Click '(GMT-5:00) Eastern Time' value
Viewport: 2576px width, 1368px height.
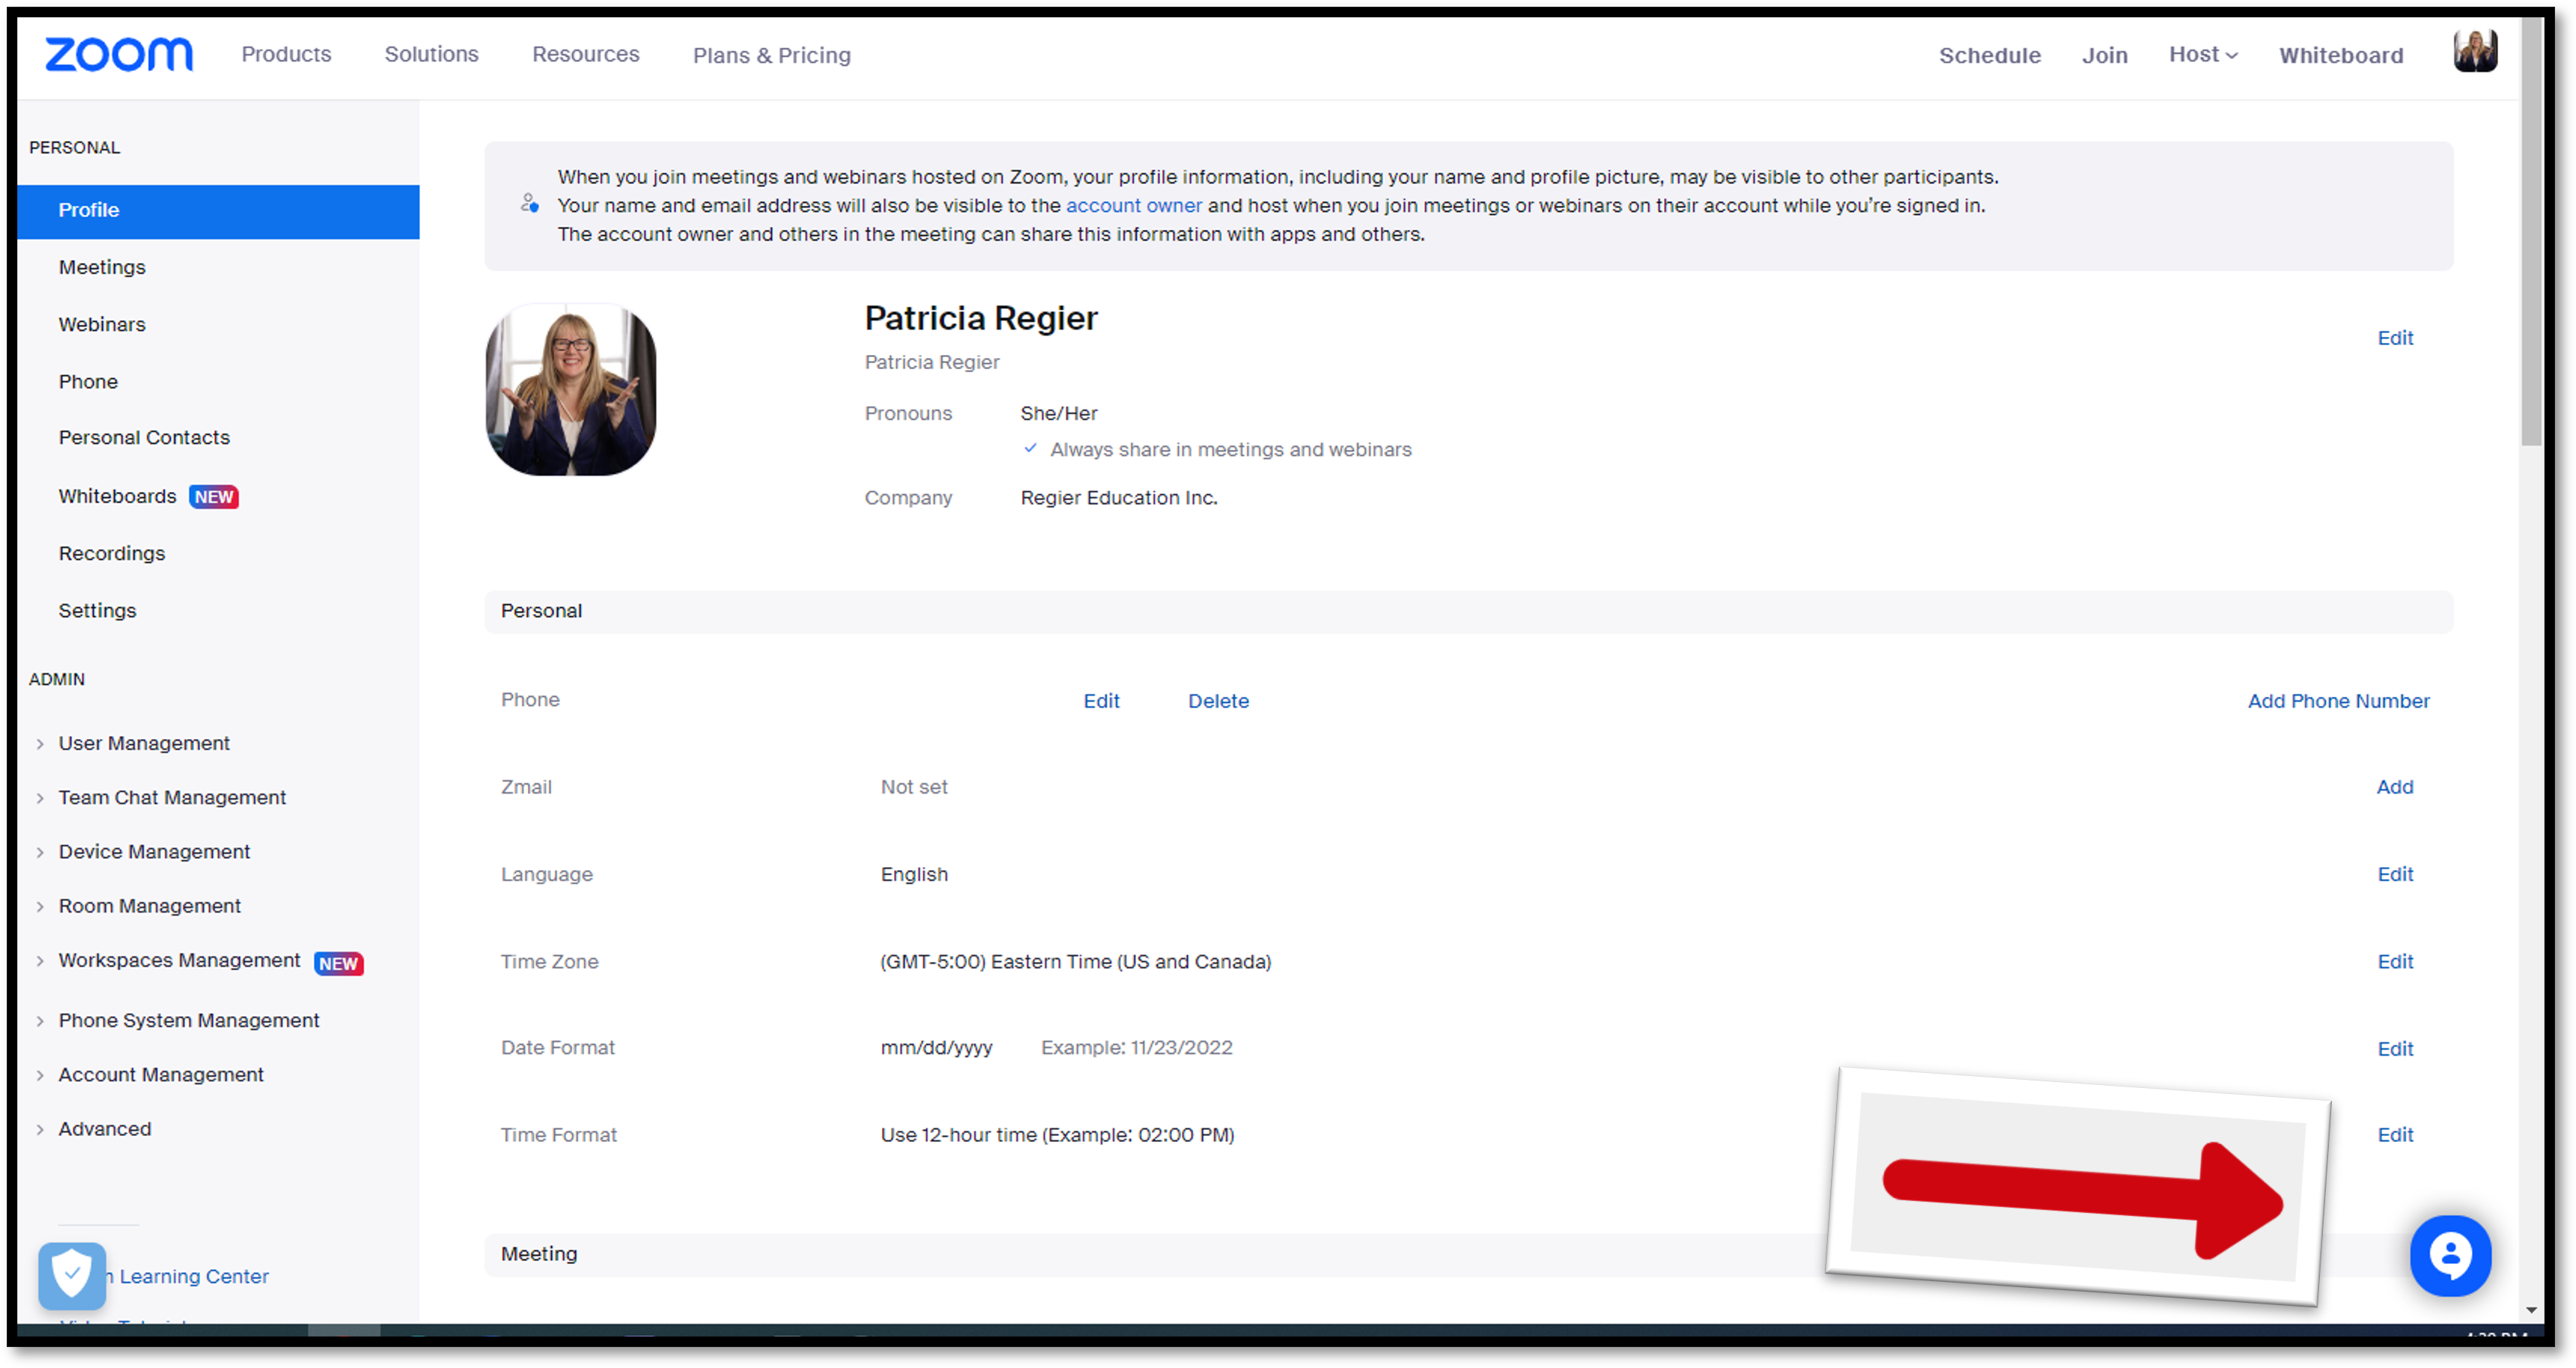point(1075,961)
